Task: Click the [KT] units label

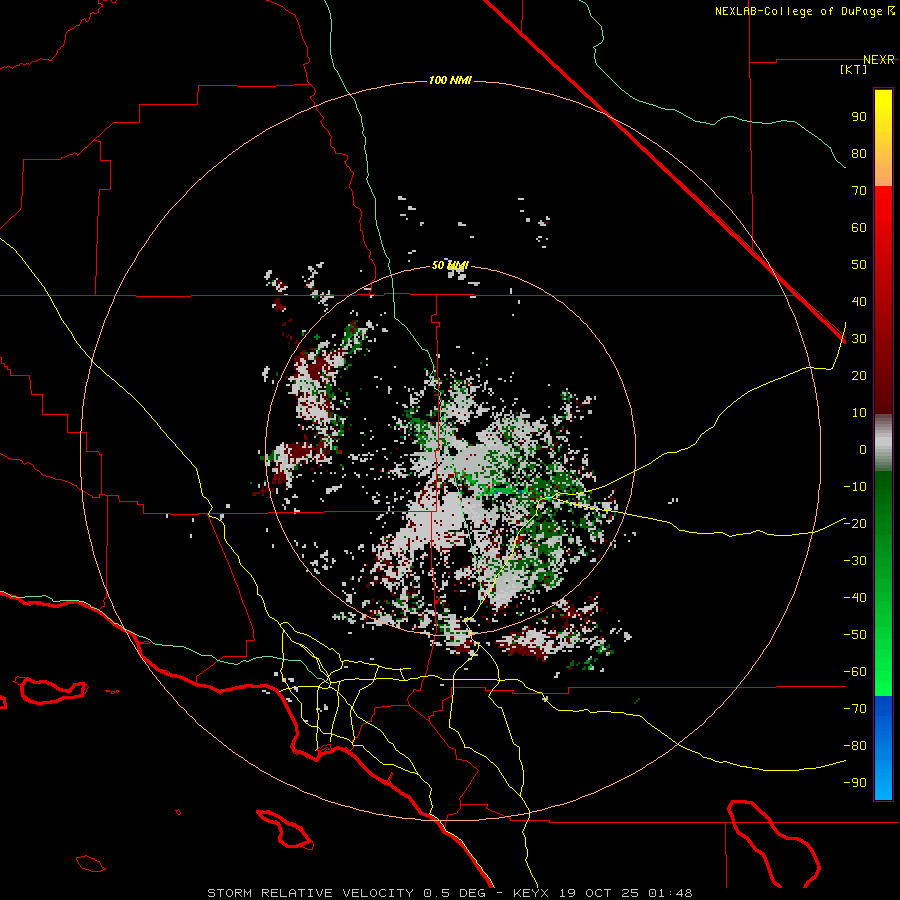Action: (854, 69)
